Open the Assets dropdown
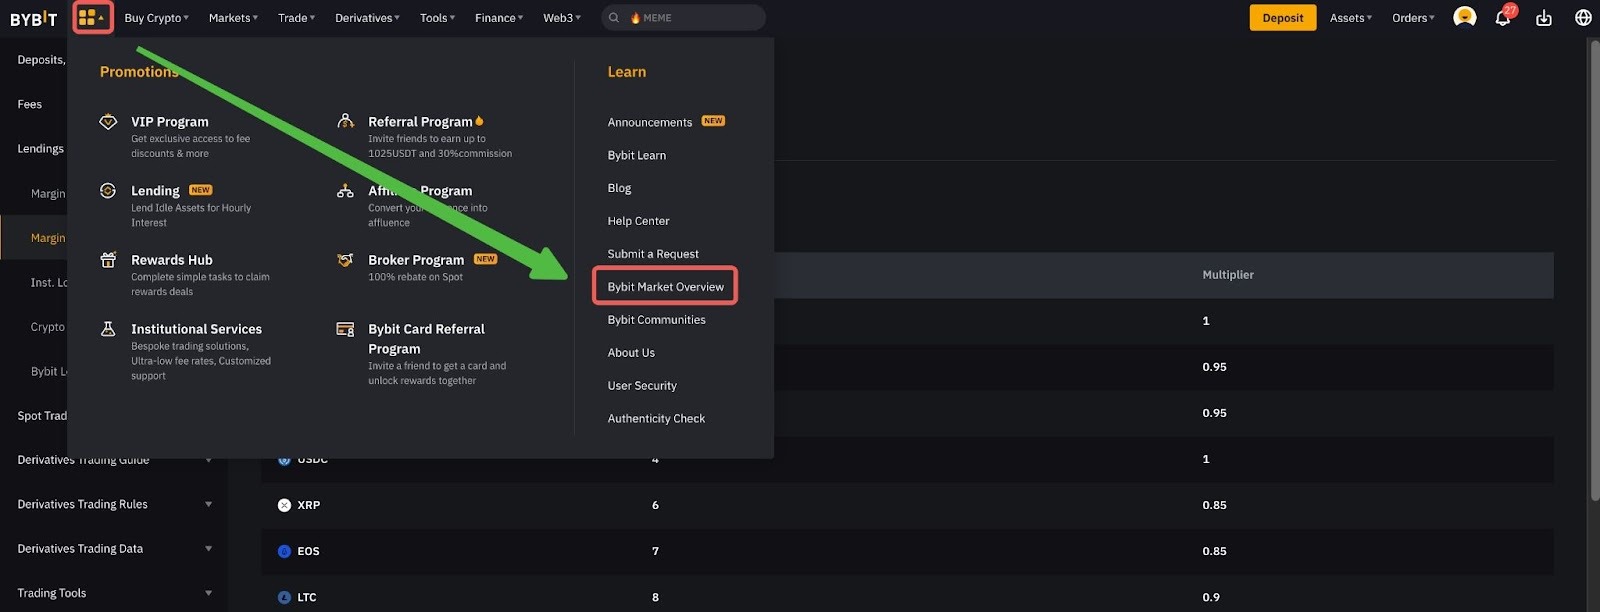The image size is (1600, 612). point(1350,18)
